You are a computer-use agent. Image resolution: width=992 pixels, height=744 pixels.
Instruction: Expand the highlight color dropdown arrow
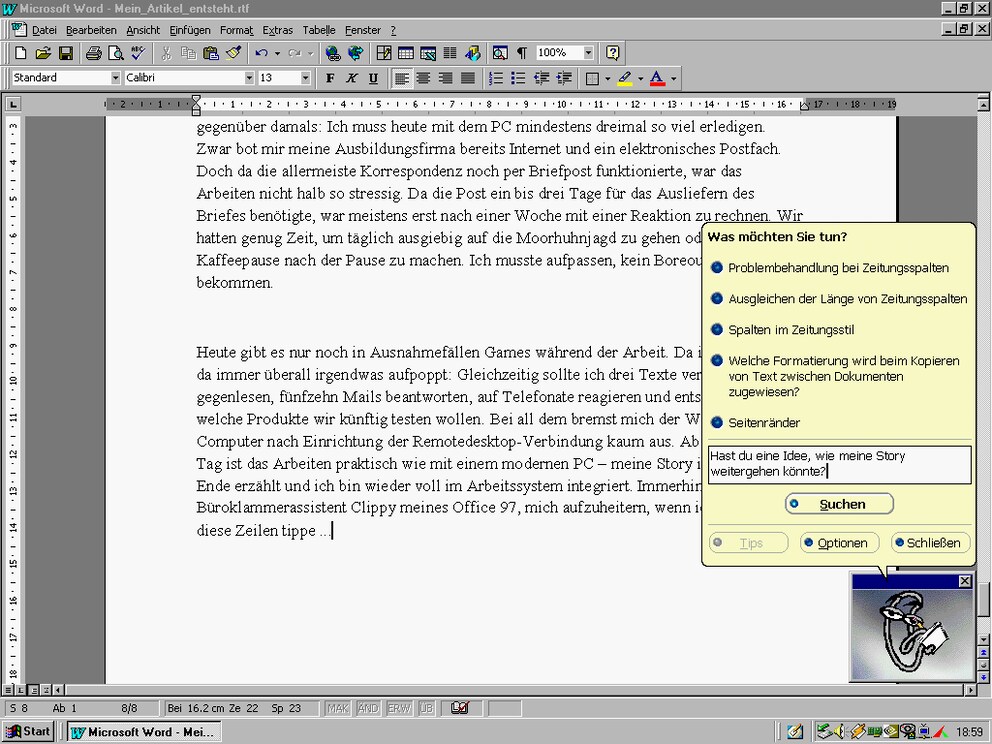pos(640,78)
